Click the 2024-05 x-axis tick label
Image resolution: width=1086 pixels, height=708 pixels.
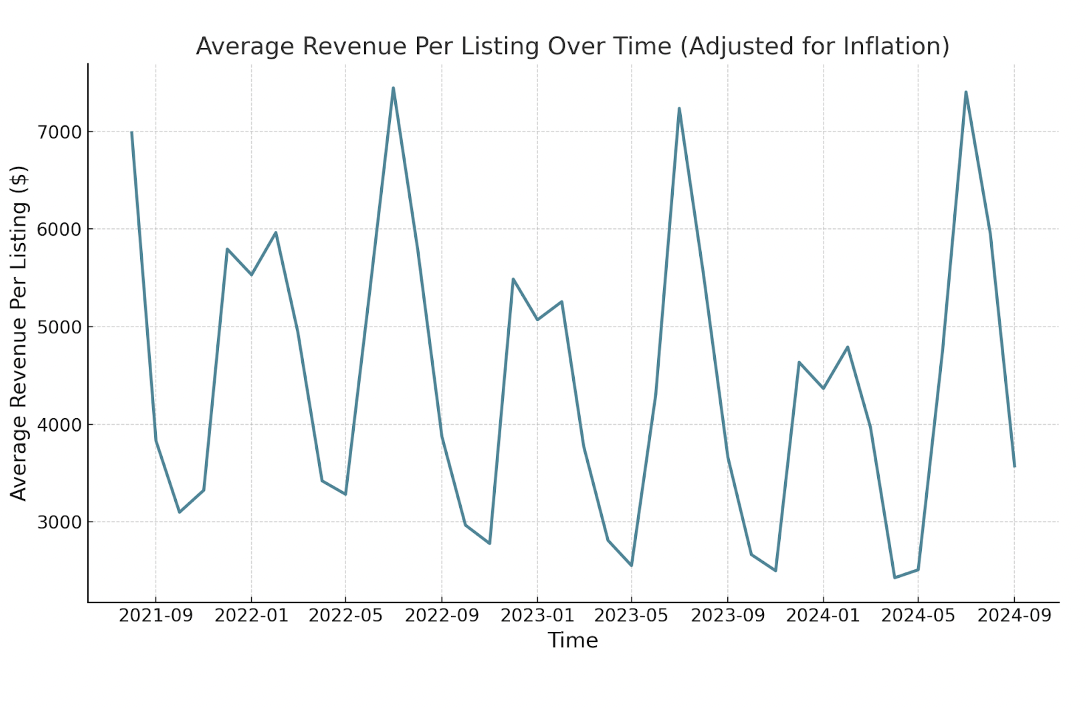[918, 616]
